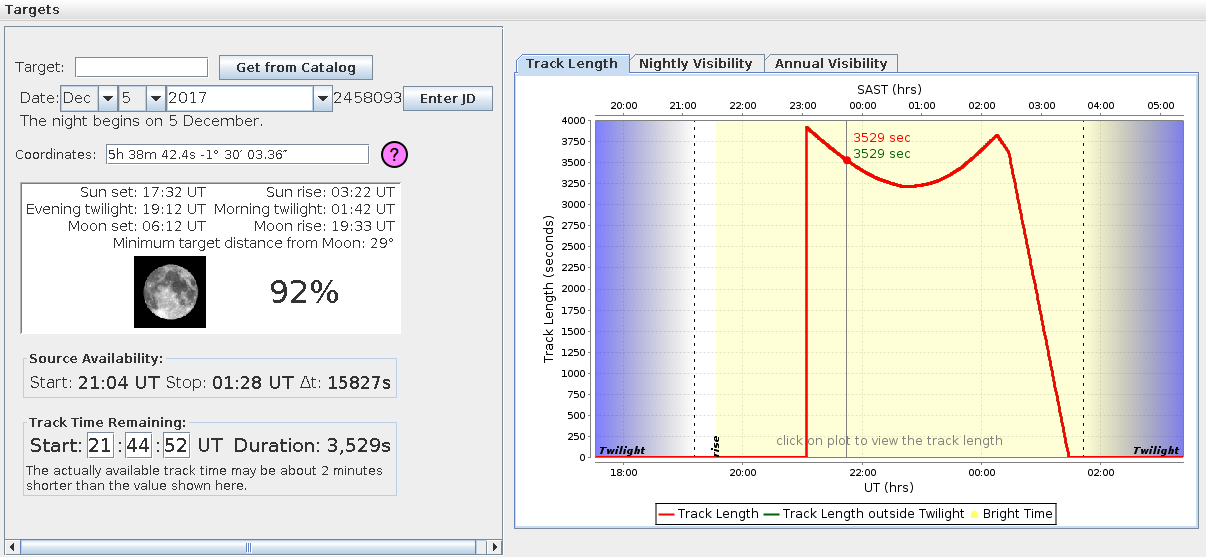
Task: Select the Start minute field showing 44
Action: pyautogui.click(x=137, y=445)
